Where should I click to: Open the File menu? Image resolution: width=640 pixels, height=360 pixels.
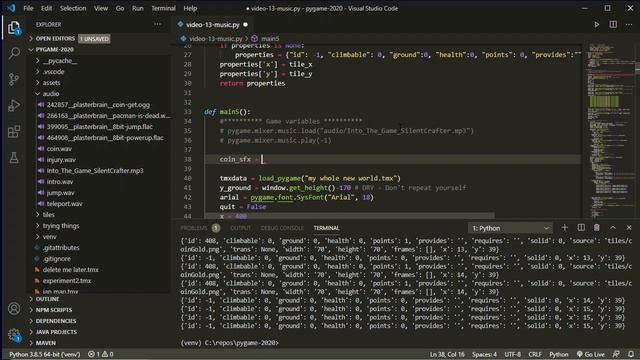tap(28, 8)
